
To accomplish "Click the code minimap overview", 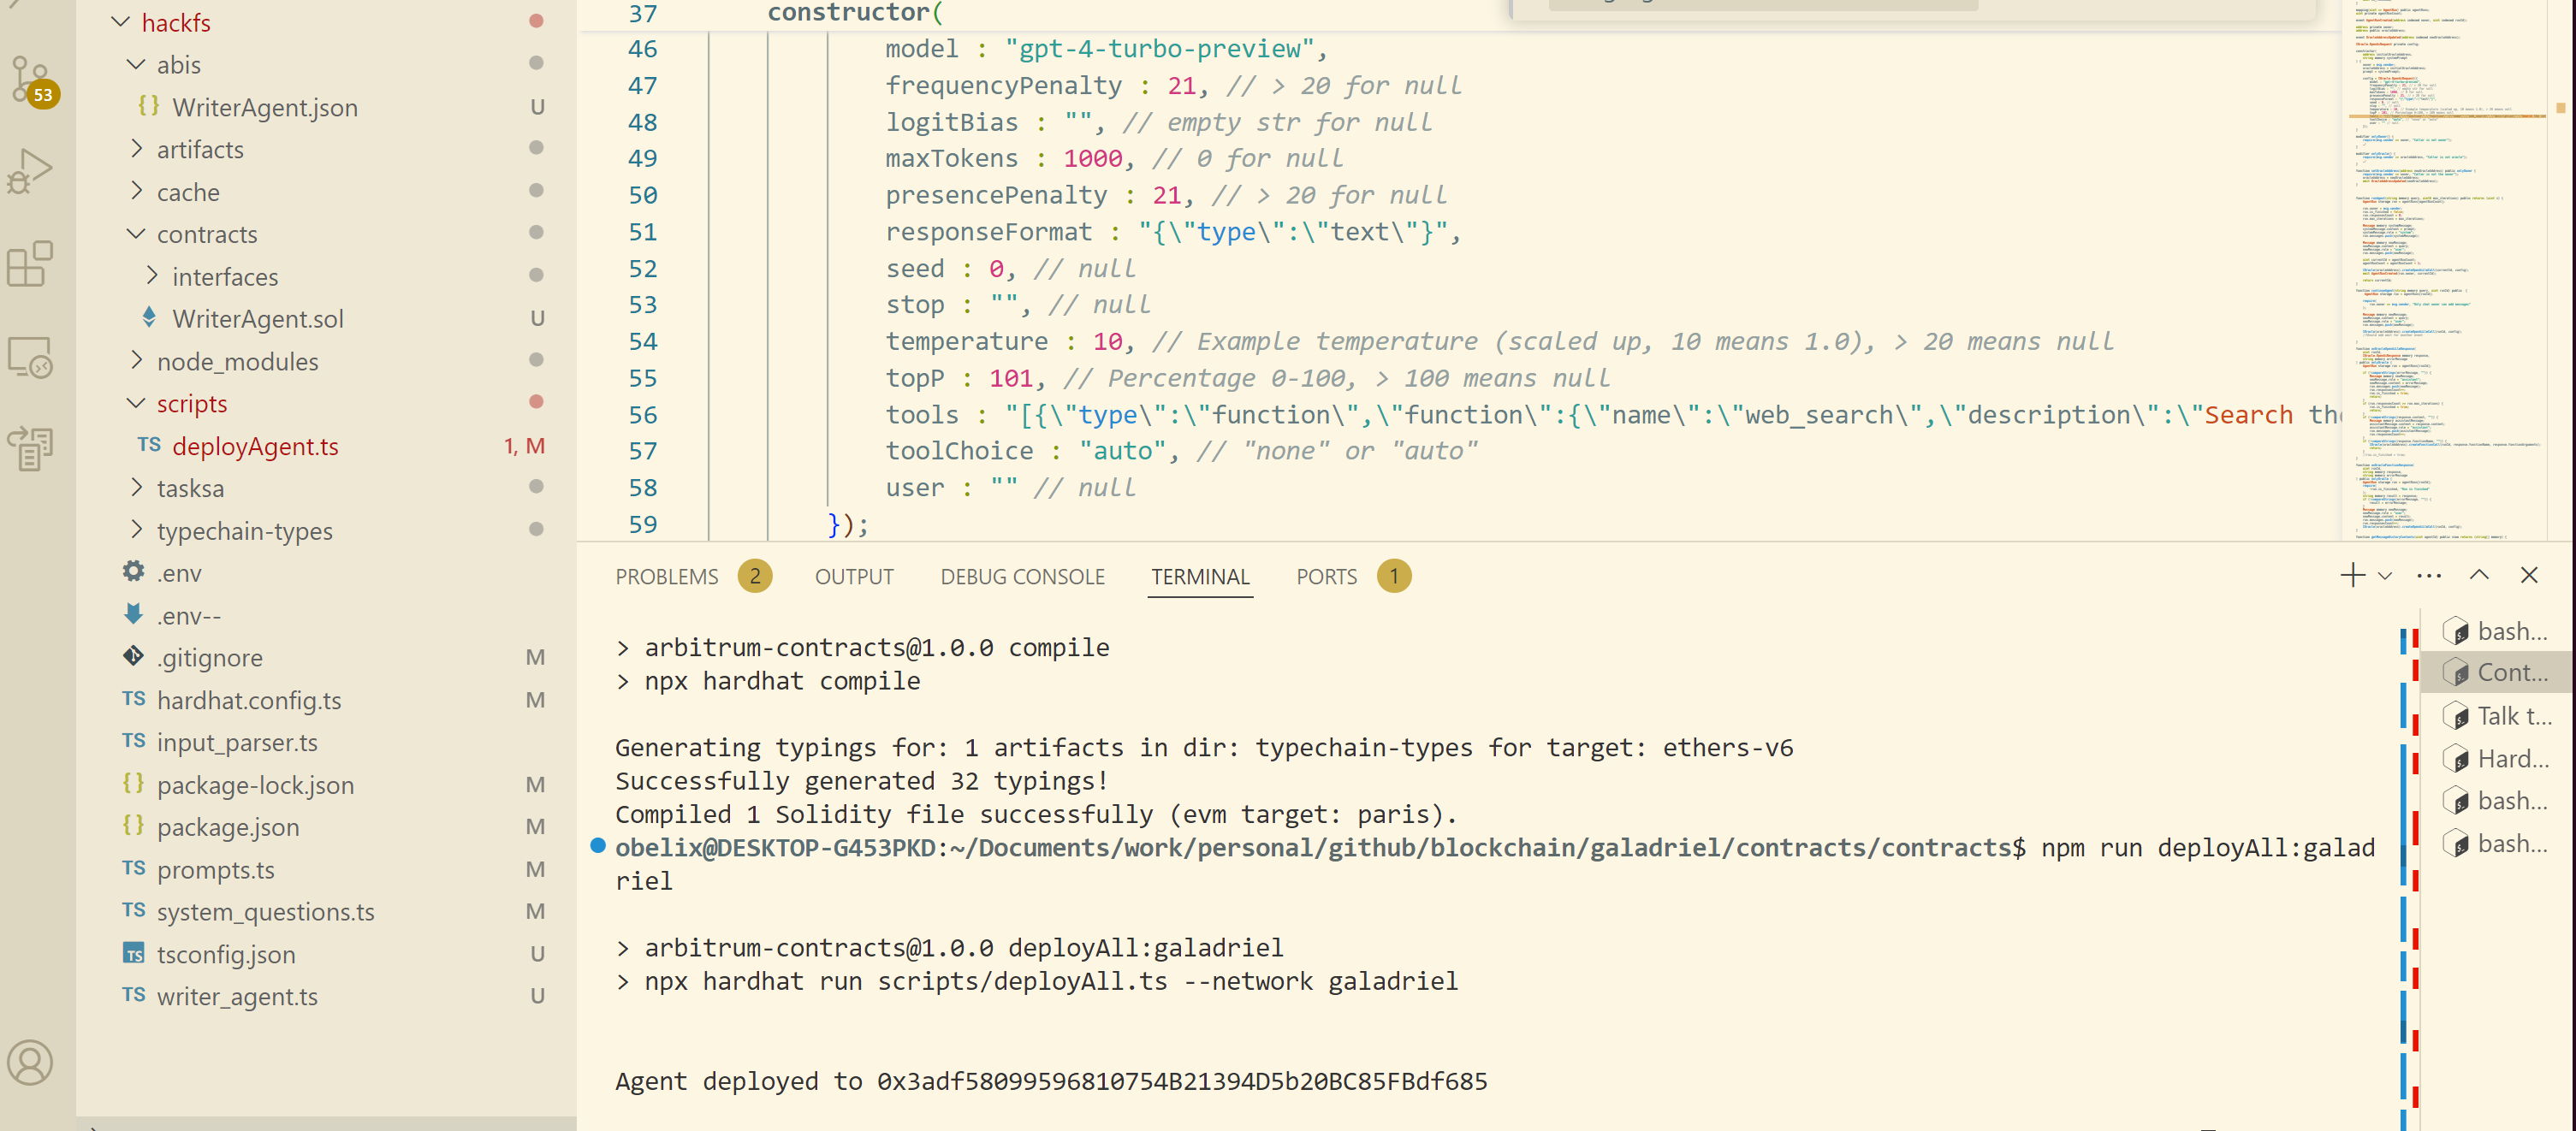I will point(2447,270).
